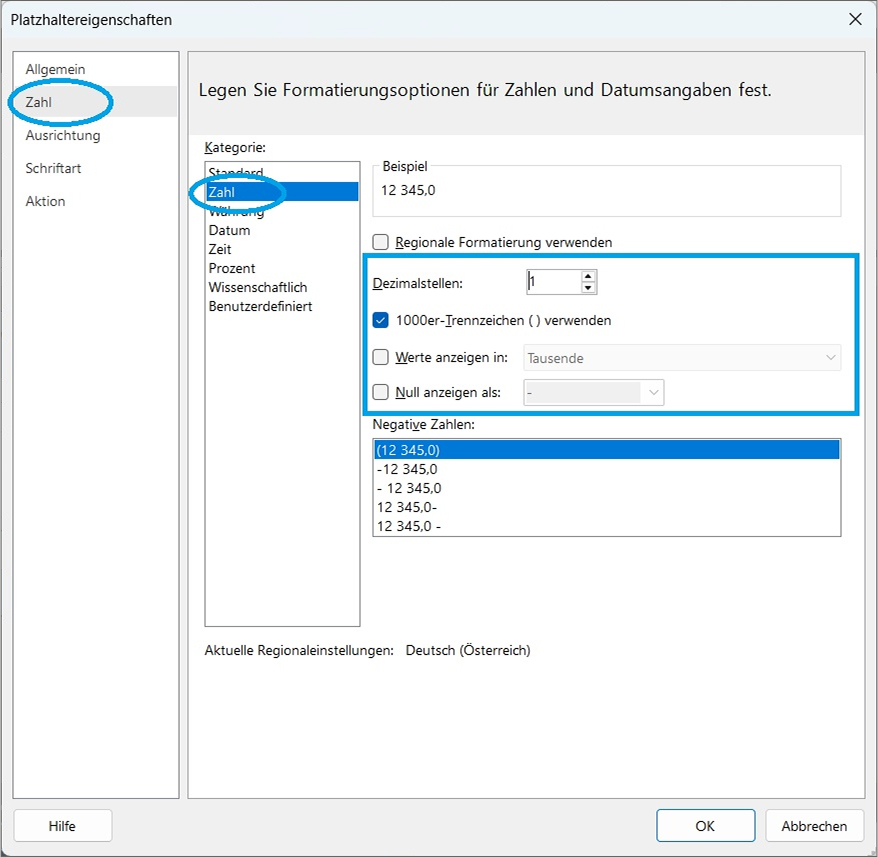Select Prozent in the Kategorie list

(232, 268)
